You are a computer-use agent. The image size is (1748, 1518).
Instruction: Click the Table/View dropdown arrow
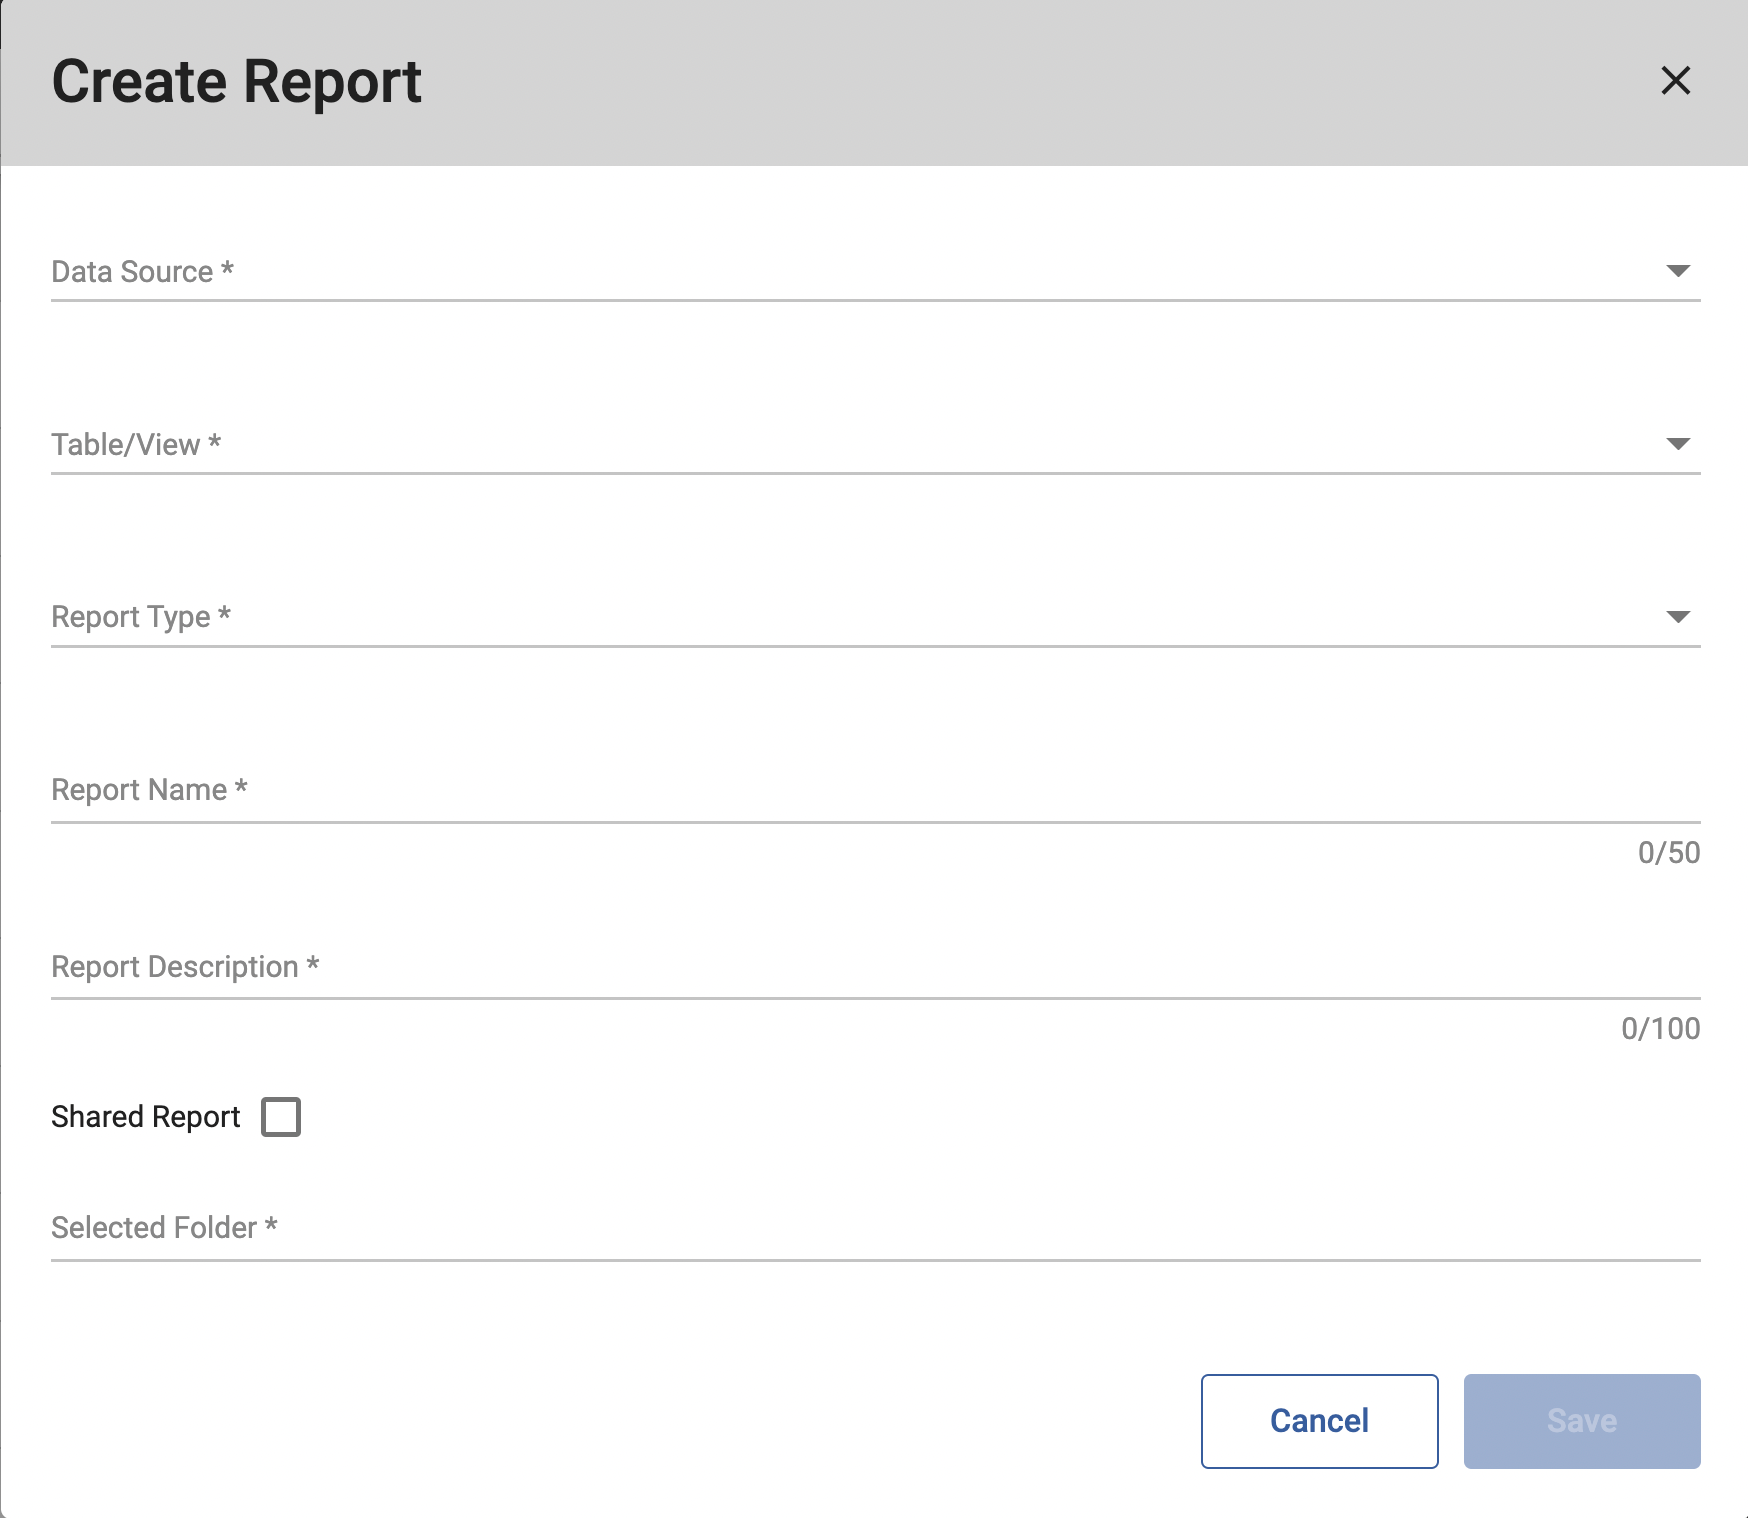coord(1678,443)
